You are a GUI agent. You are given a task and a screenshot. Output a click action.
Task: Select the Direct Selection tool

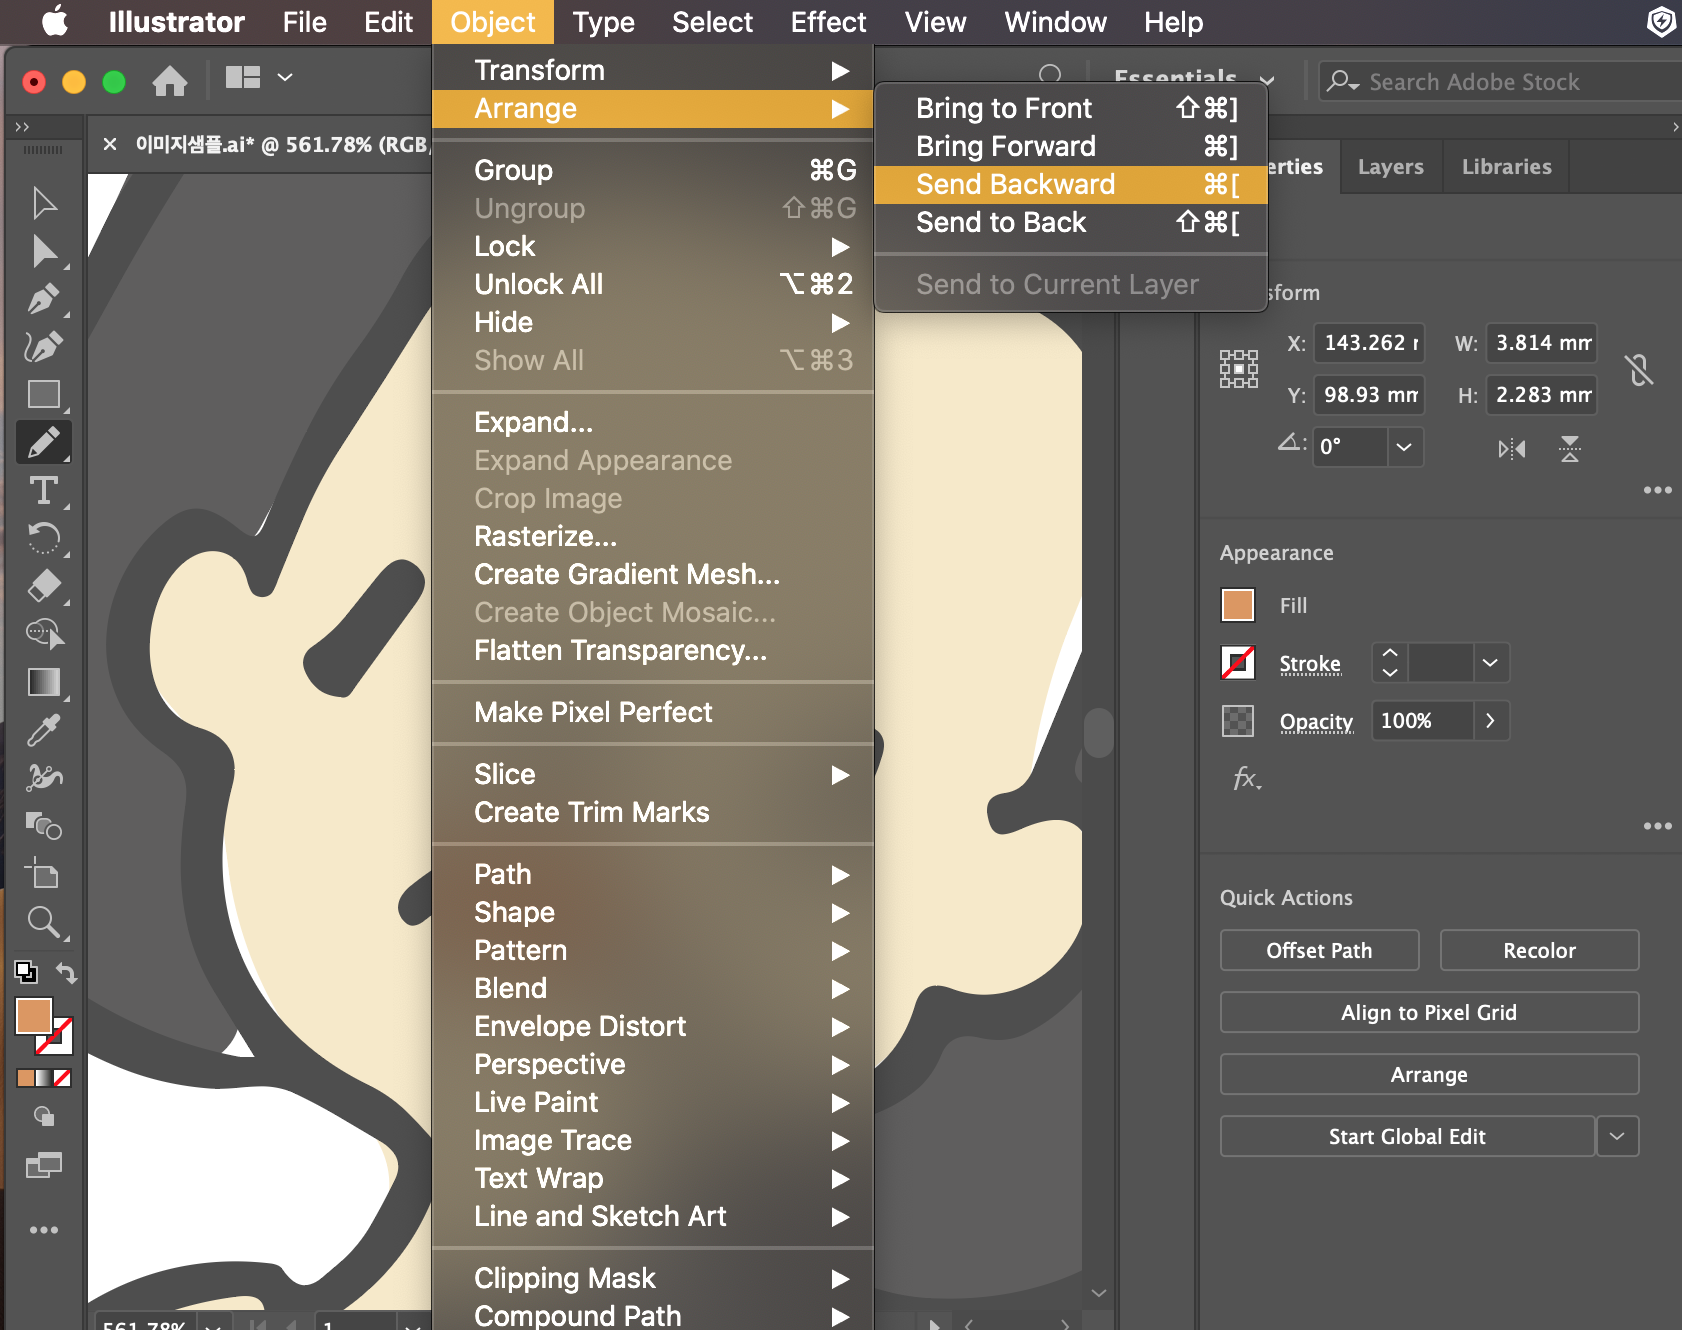coord(44,251)
